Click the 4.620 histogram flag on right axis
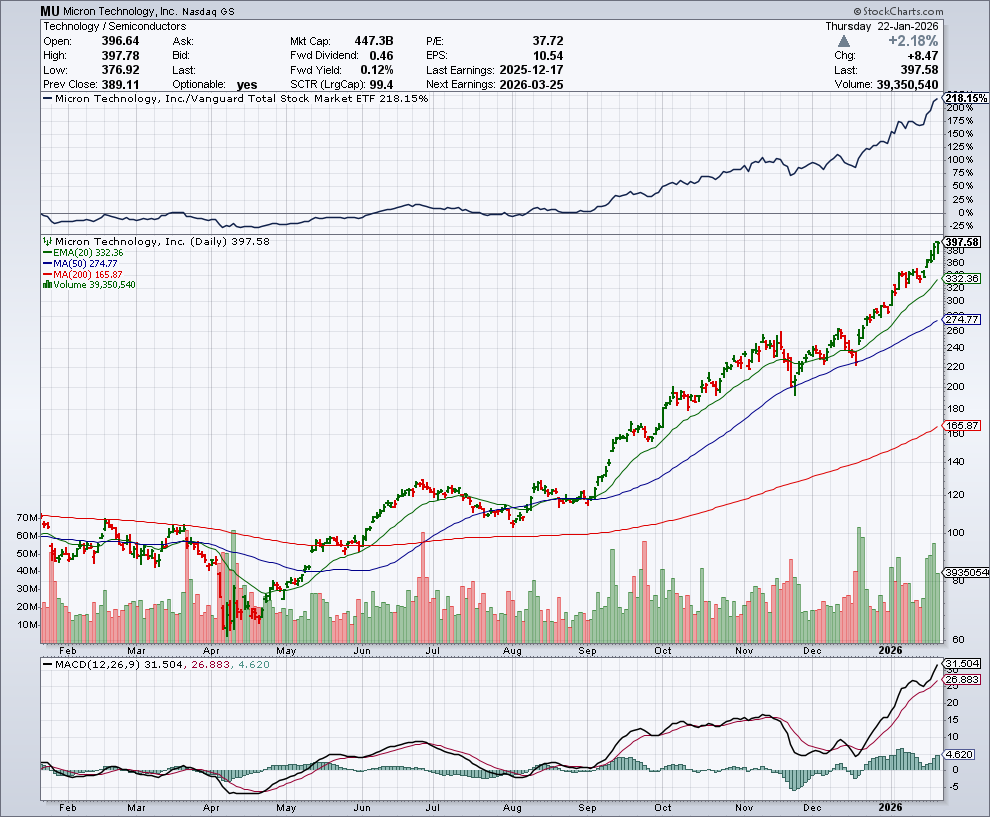This screenshot has width=990, height=817. coord(960,754)
